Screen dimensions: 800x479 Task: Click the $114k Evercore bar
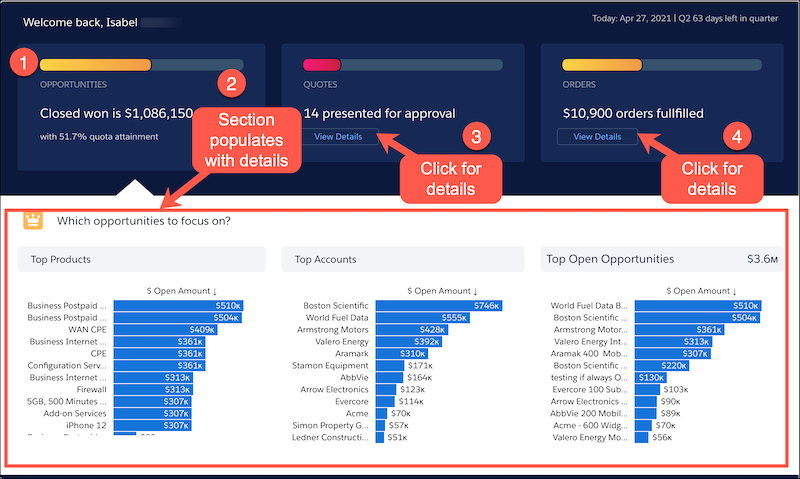click(385, 401)
